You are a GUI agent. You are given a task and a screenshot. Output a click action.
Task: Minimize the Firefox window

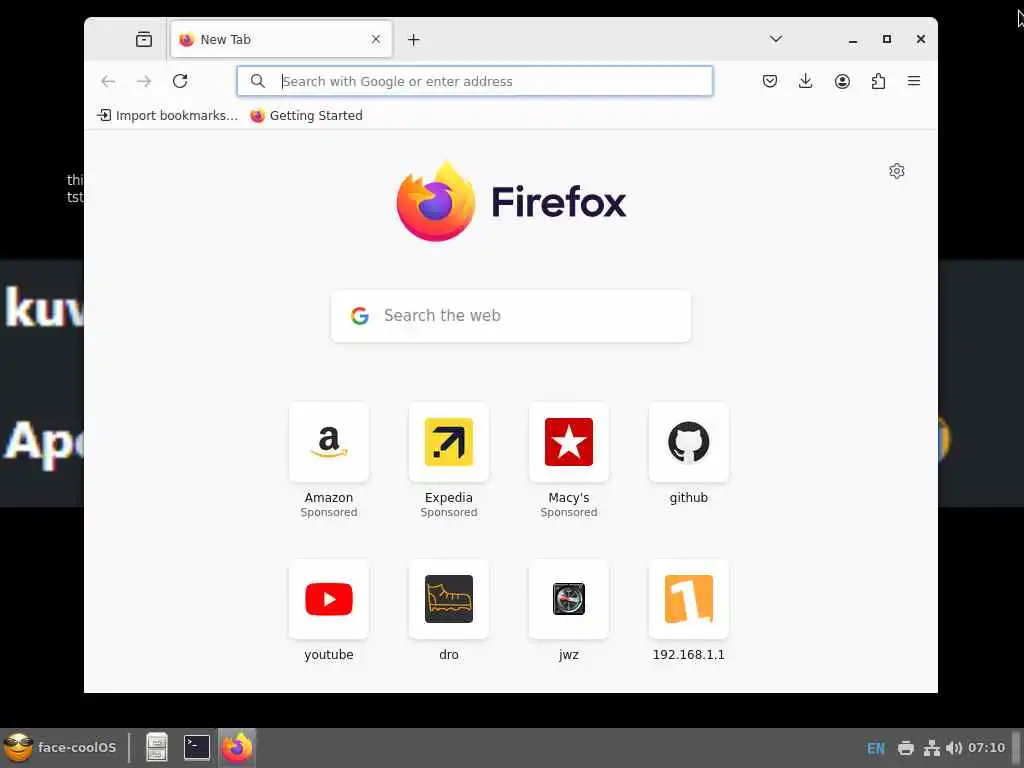coord(853,40)
